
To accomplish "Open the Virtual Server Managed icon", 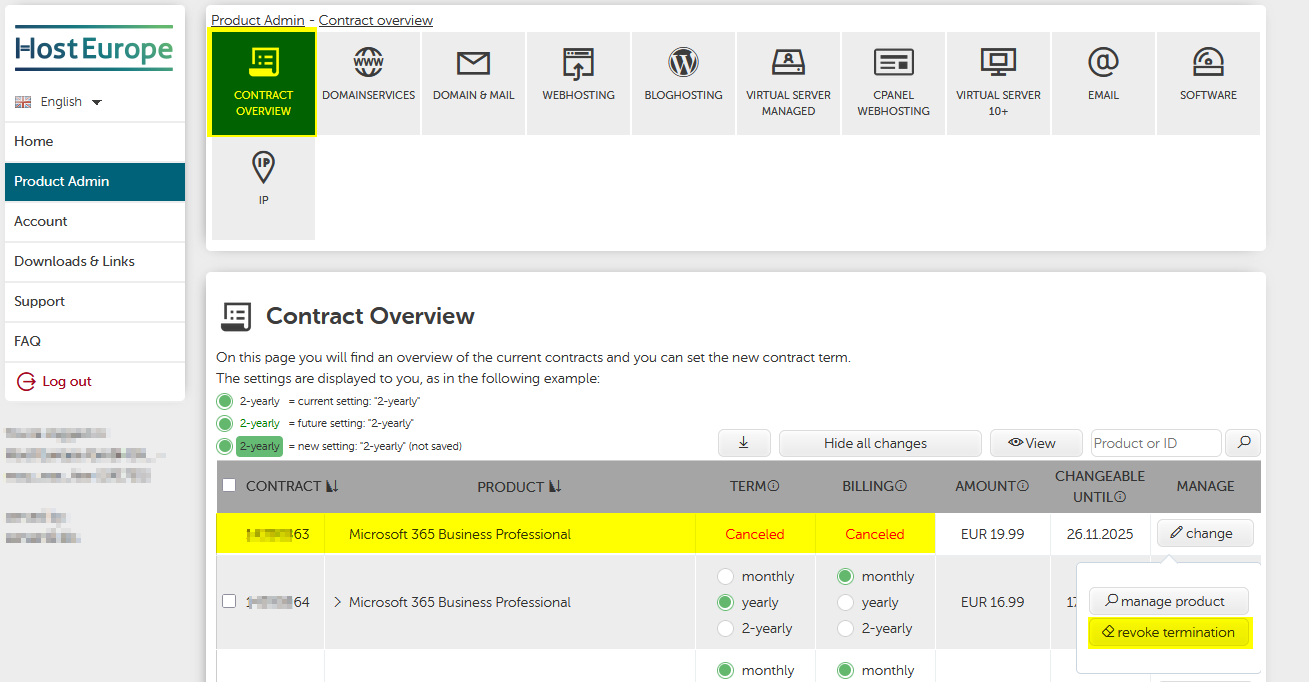I will 788,64.
